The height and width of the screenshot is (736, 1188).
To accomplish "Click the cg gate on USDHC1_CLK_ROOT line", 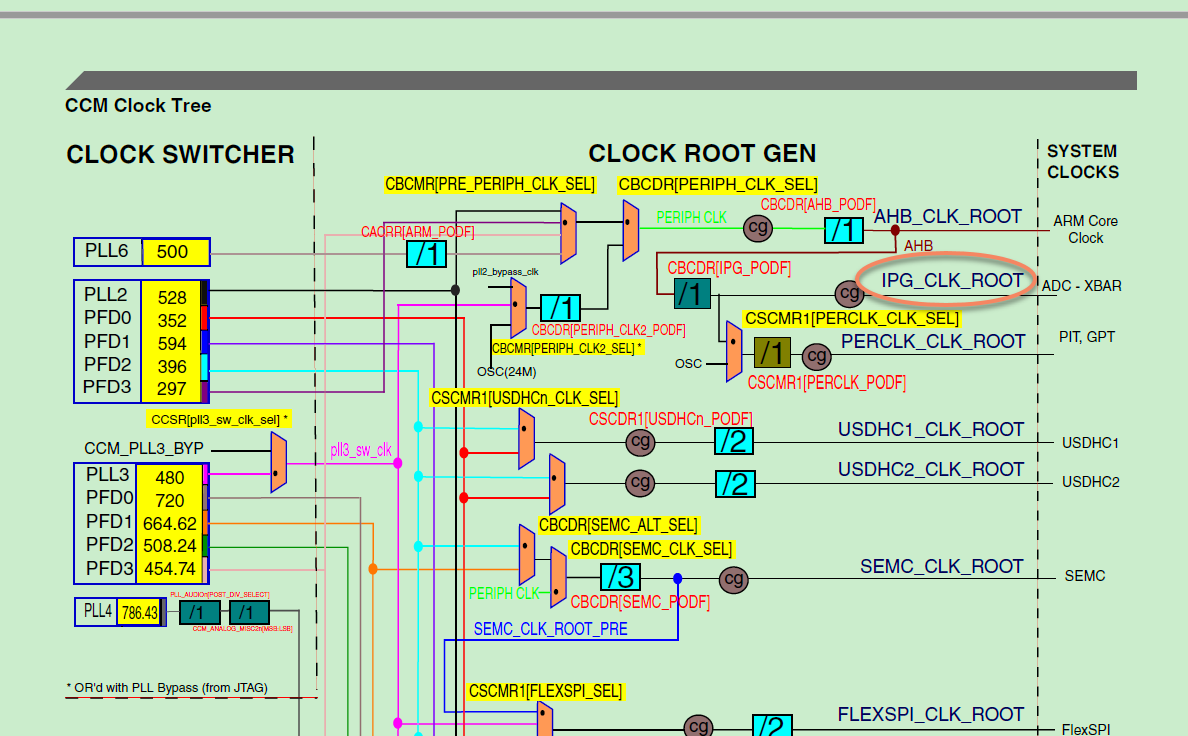I will coord(640,441).
